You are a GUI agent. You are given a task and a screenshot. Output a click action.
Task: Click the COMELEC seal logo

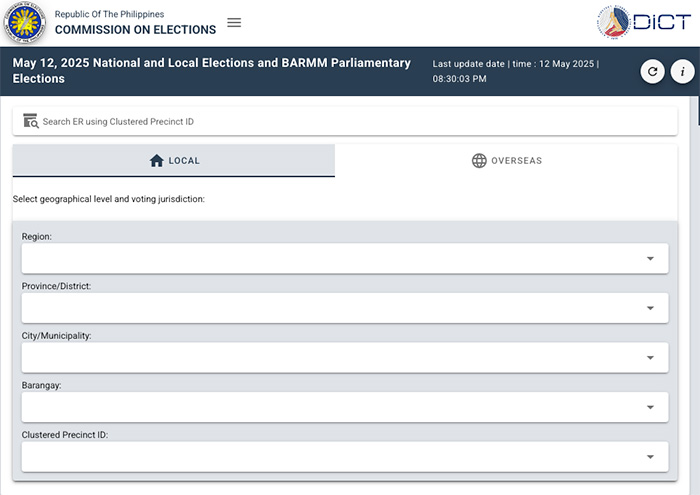pos(25,22)
